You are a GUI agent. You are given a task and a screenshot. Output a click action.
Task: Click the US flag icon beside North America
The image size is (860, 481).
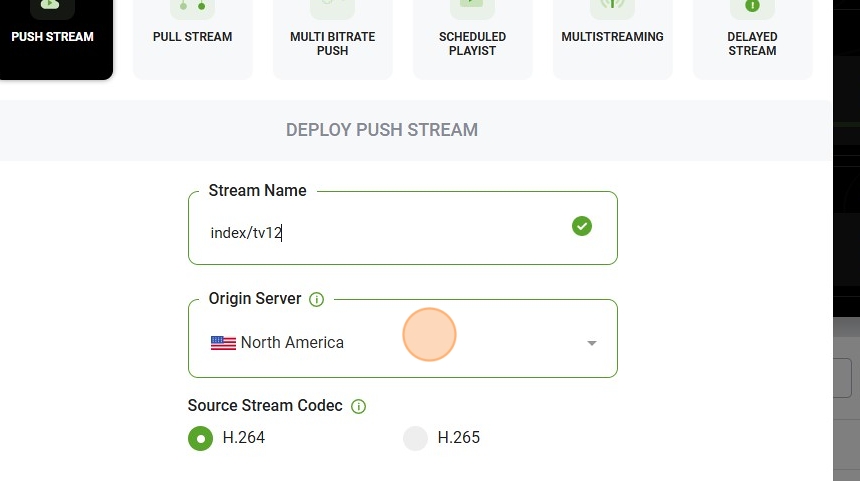tap(223, 343)
